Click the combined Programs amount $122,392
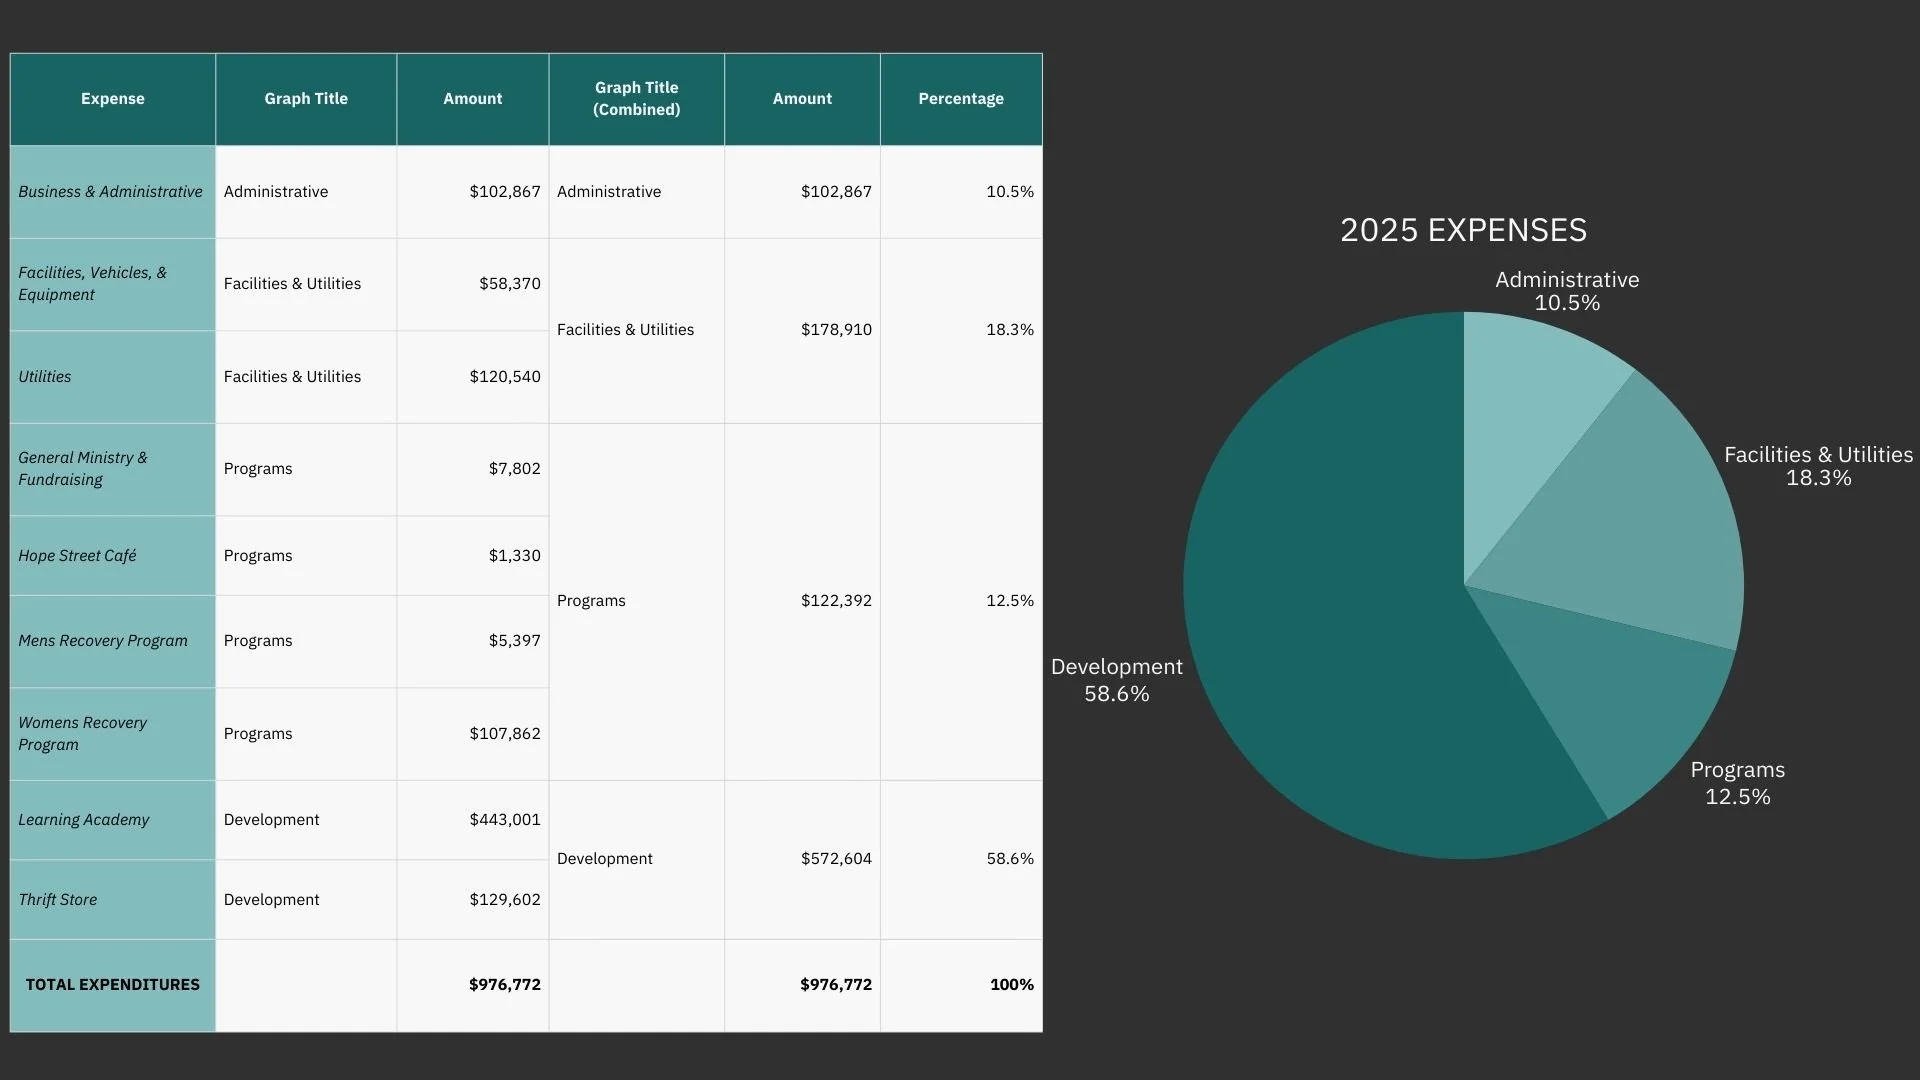Image resolution: width=1920 pixels, height=1080 pixels. click(835, 601)
